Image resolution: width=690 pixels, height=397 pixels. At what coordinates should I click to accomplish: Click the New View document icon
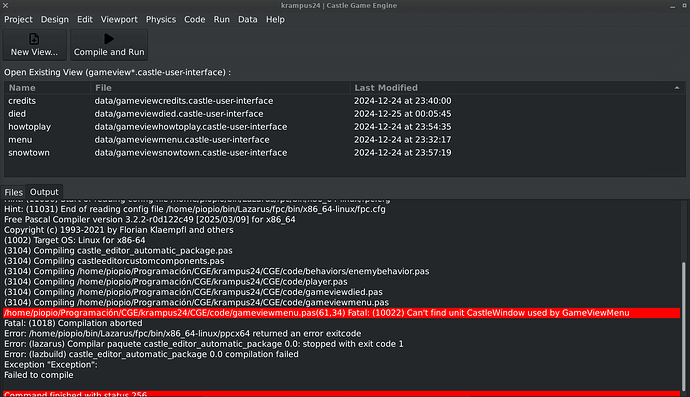click(x=34, y=39)
